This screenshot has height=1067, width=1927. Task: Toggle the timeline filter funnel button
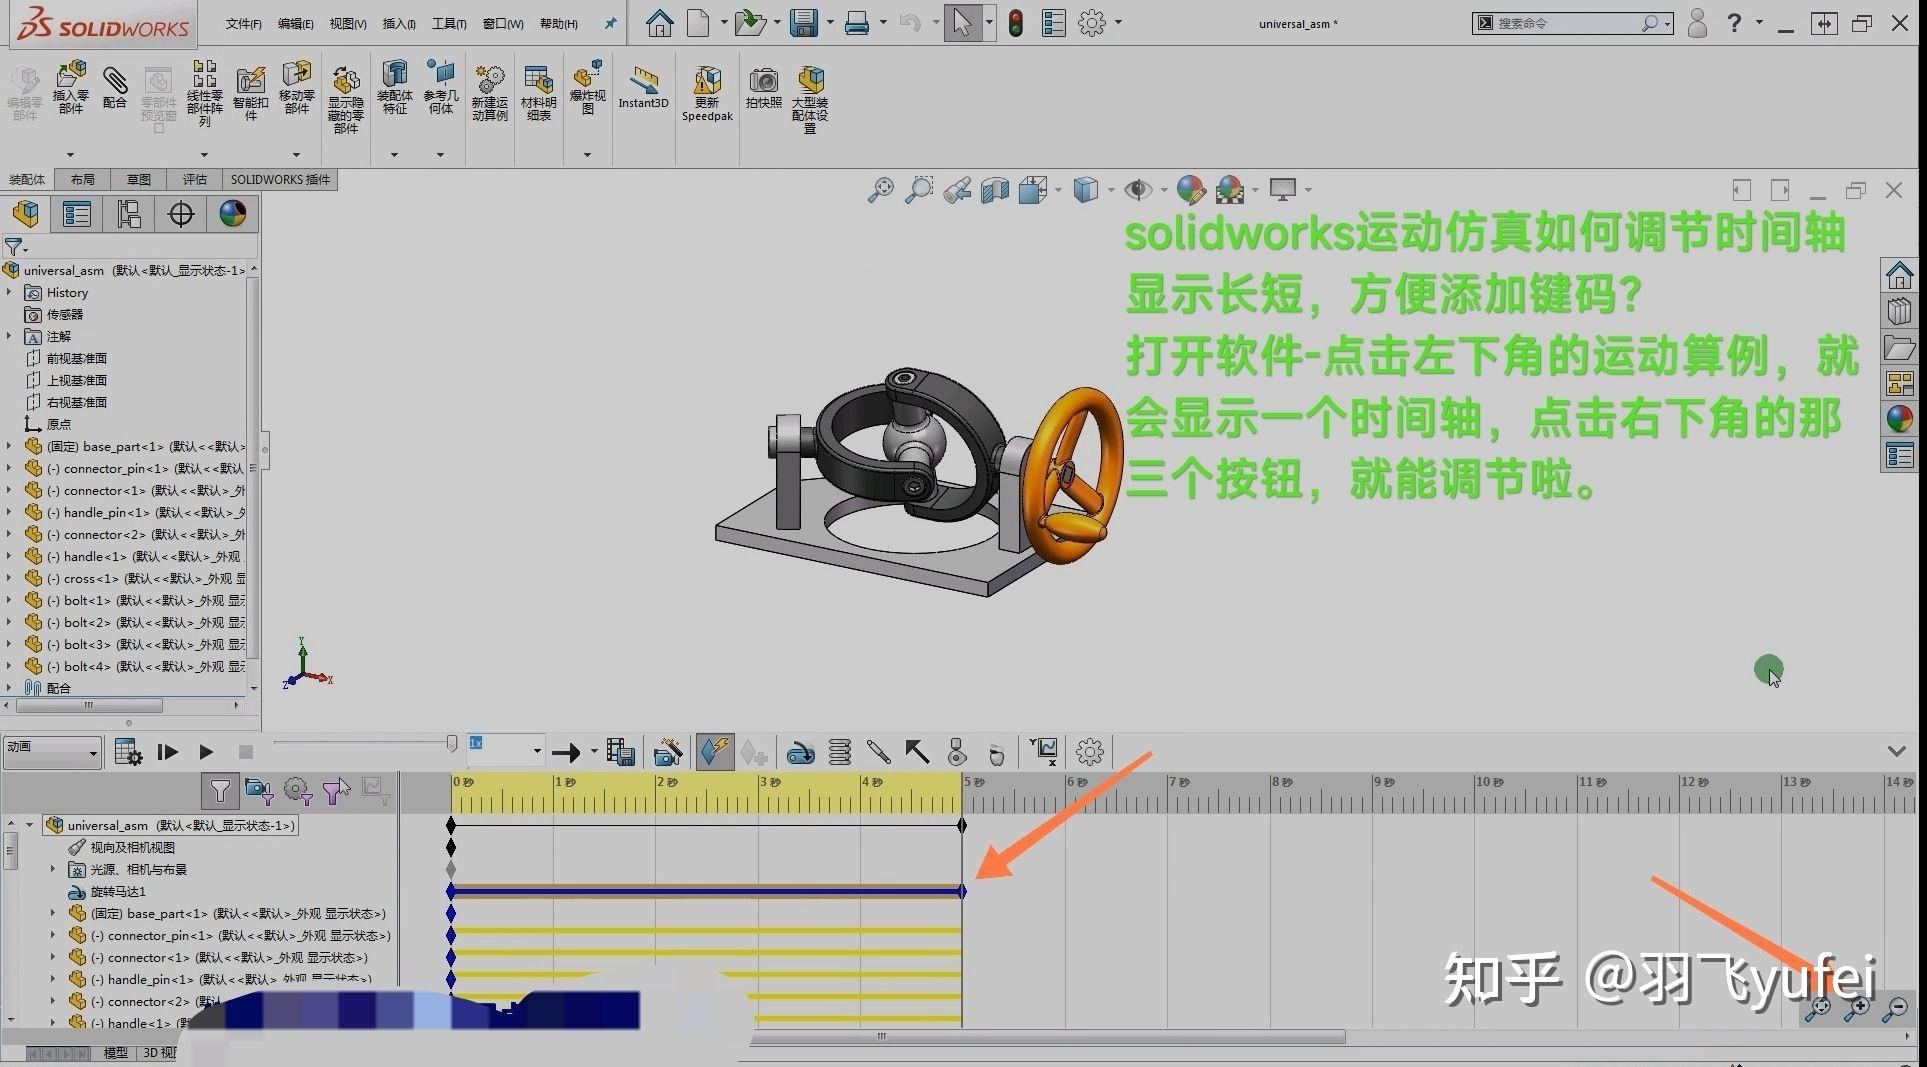(219, 792)
